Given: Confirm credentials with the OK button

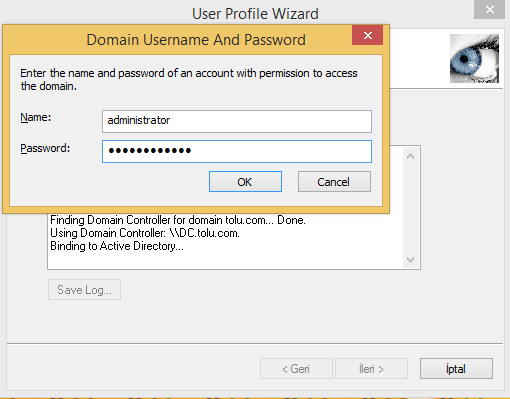Looking at the screenshot, I should [x=245, y=182].
